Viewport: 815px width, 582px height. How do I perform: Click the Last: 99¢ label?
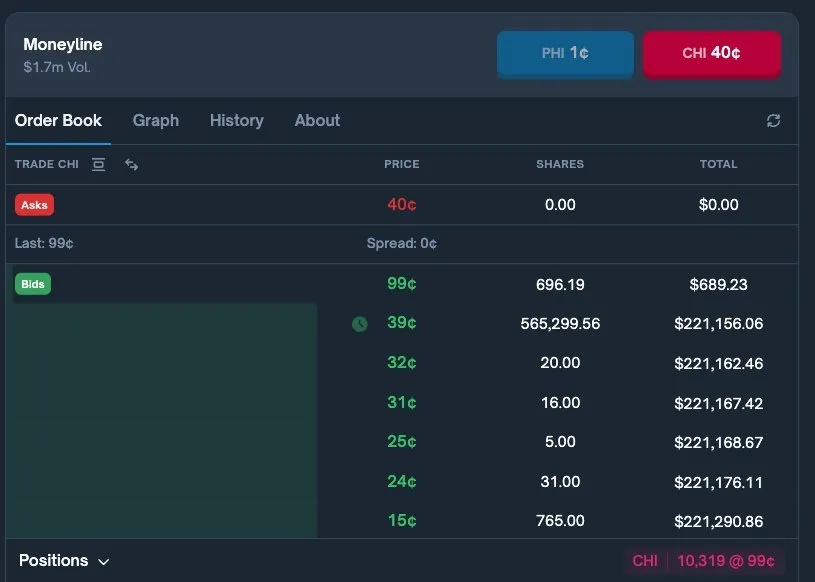(x=44, y=243)
